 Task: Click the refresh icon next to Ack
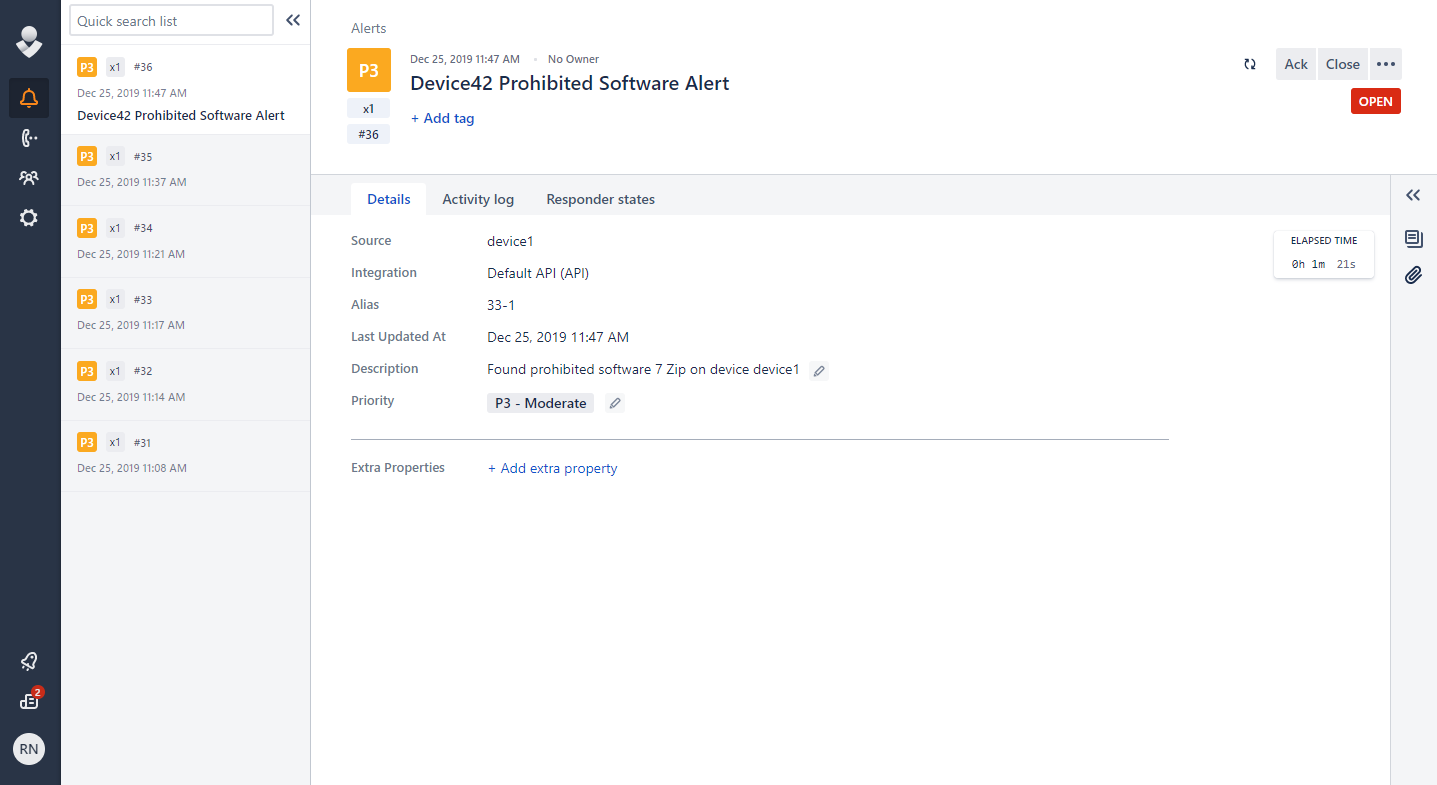pyautogui.click(x=1250, y=64)
